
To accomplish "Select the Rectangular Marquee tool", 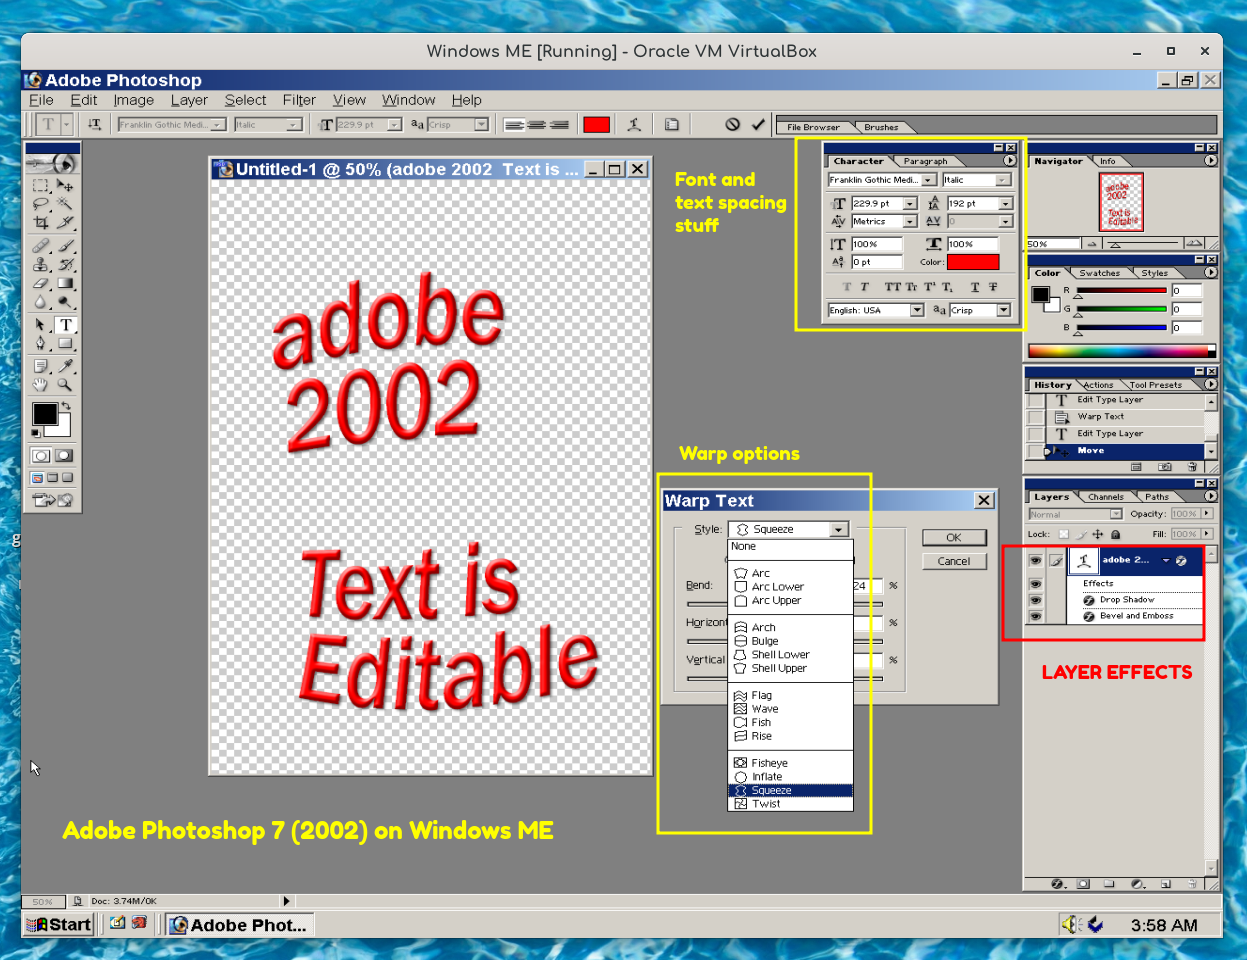I will (41, 185).
